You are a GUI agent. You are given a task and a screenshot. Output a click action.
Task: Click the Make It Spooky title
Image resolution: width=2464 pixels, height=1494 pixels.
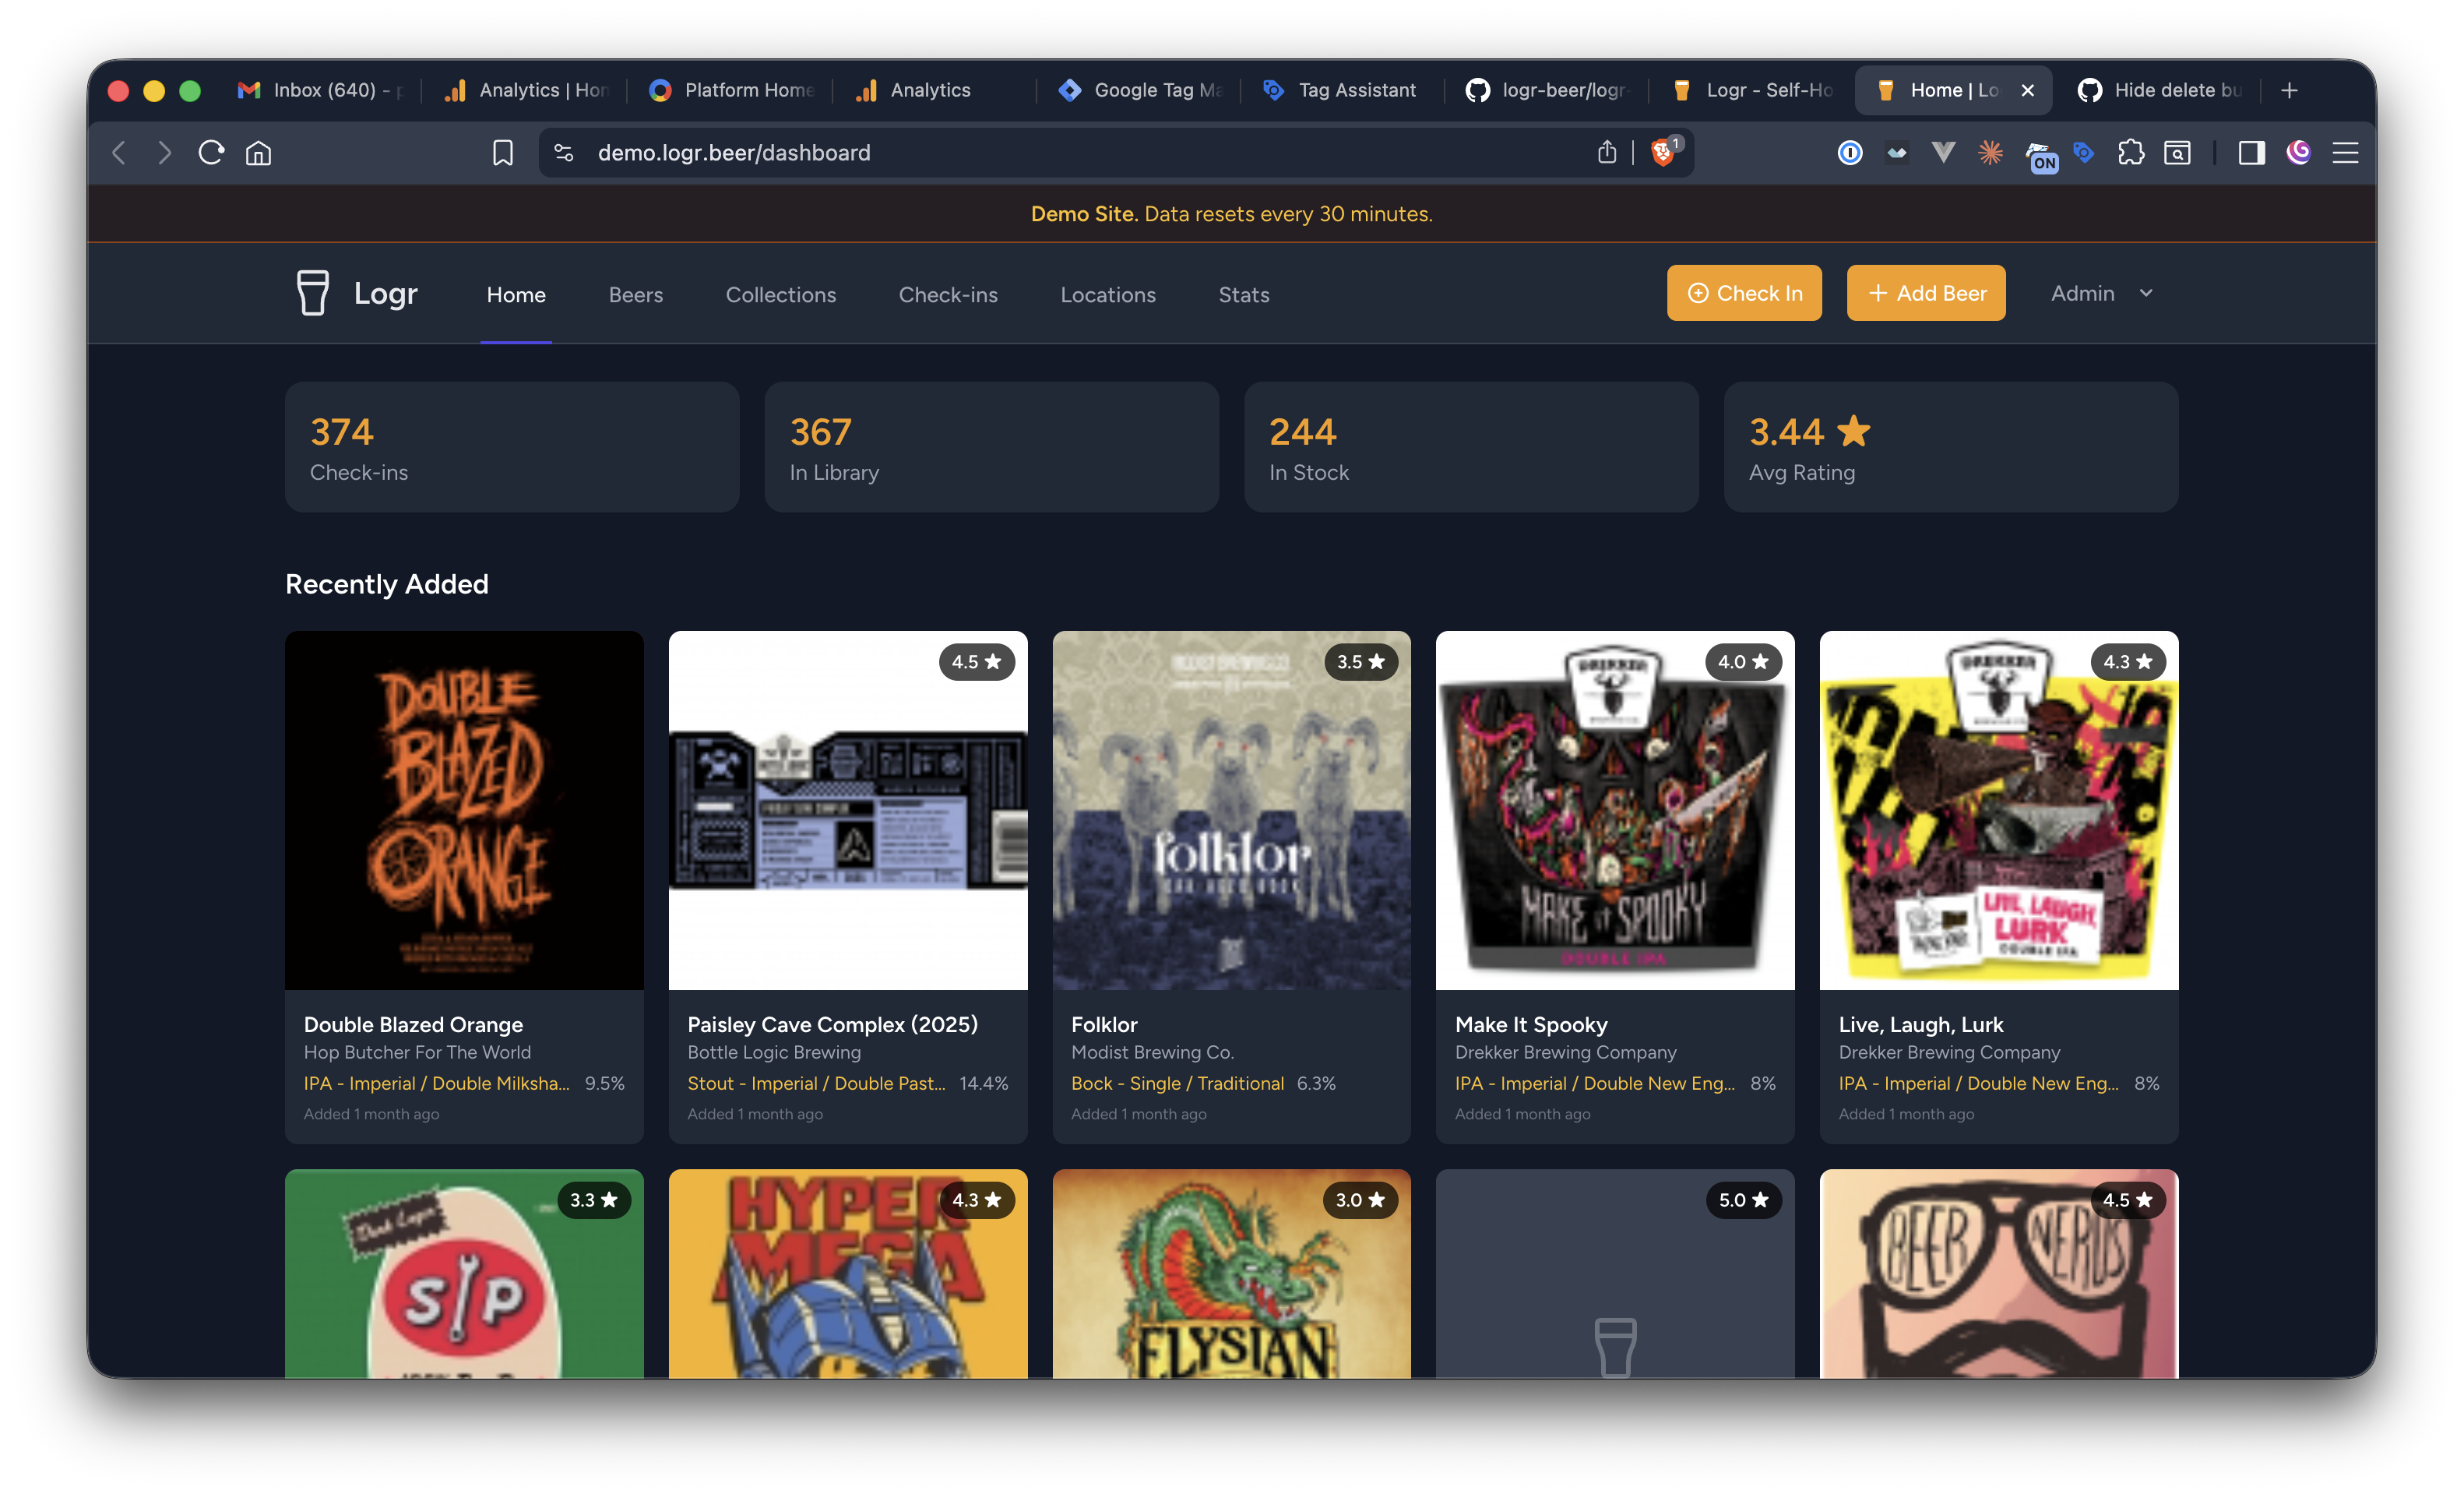click(1531, 1024)
